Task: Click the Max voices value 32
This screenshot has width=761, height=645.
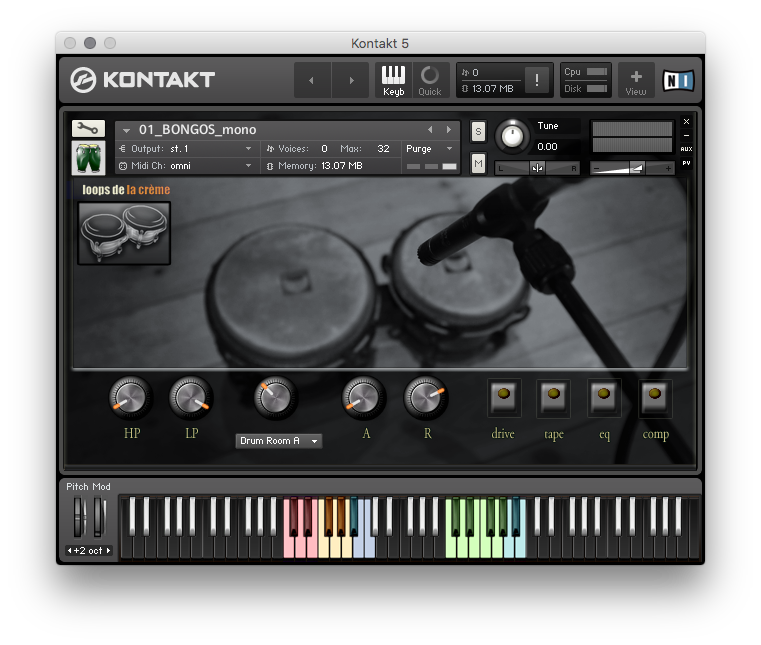Action: (x=383, y=149)
